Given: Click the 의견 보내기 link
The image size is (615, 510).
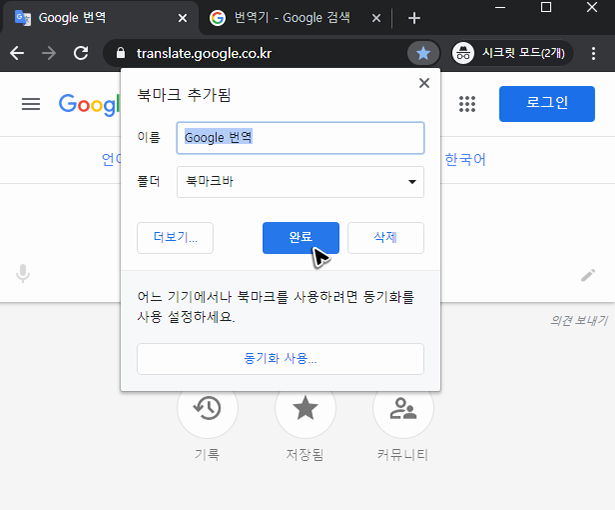Looking at the screenshot, I should [x=579, y=321].
